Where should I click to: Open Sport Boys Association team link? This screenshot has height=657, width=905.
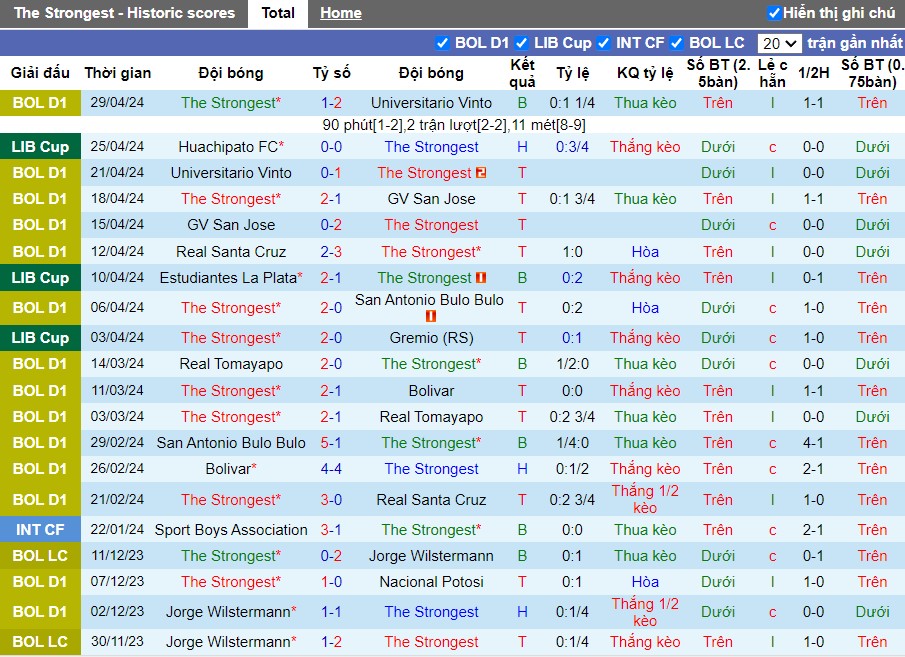click(x=231, y=530)
